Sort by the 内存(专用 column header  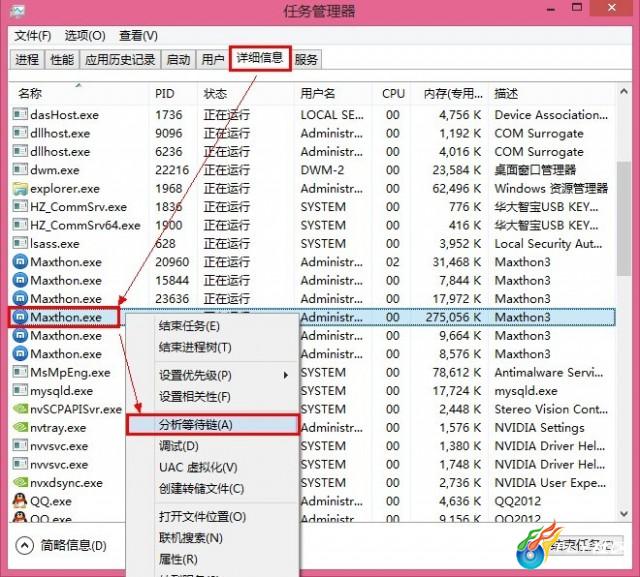tap(450, 94)
